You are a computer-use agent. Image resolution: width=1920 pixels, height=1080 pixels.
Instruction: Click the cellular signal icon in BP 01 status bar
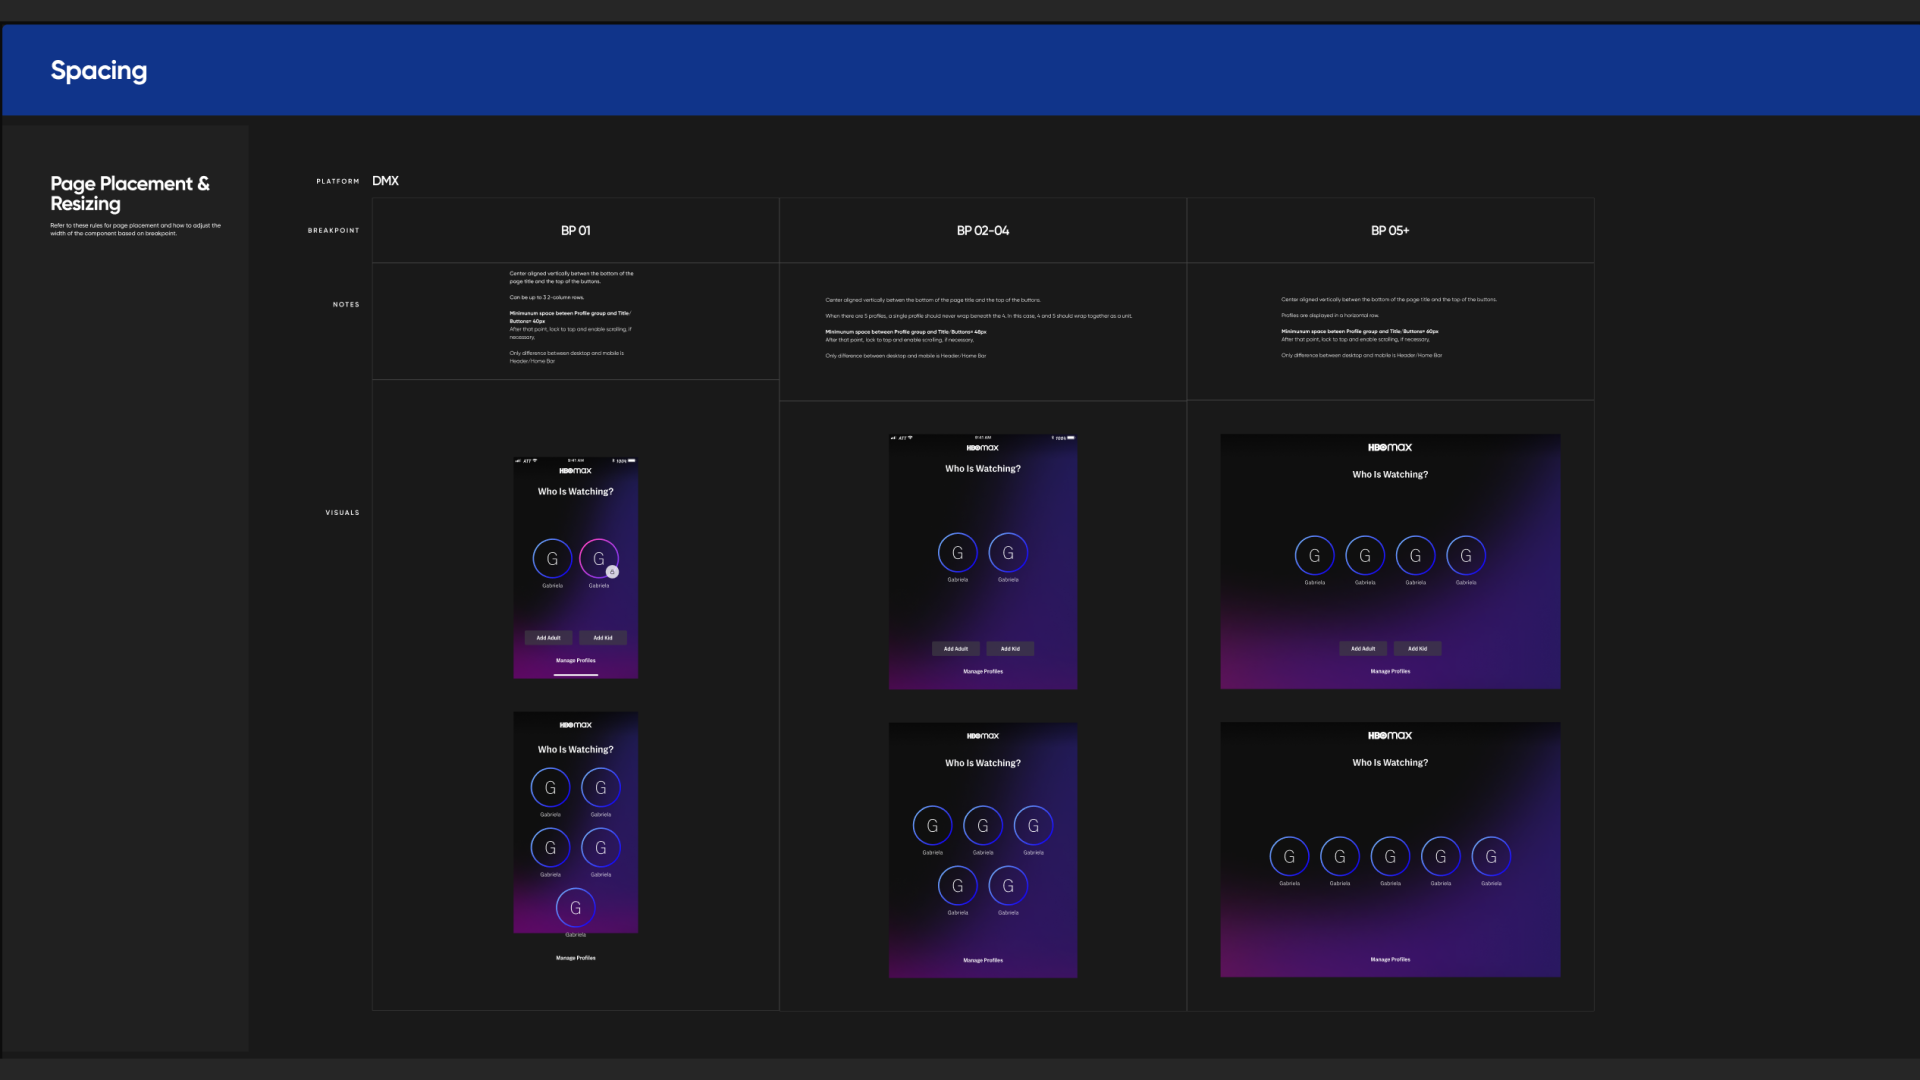click(x=518, y=459)
